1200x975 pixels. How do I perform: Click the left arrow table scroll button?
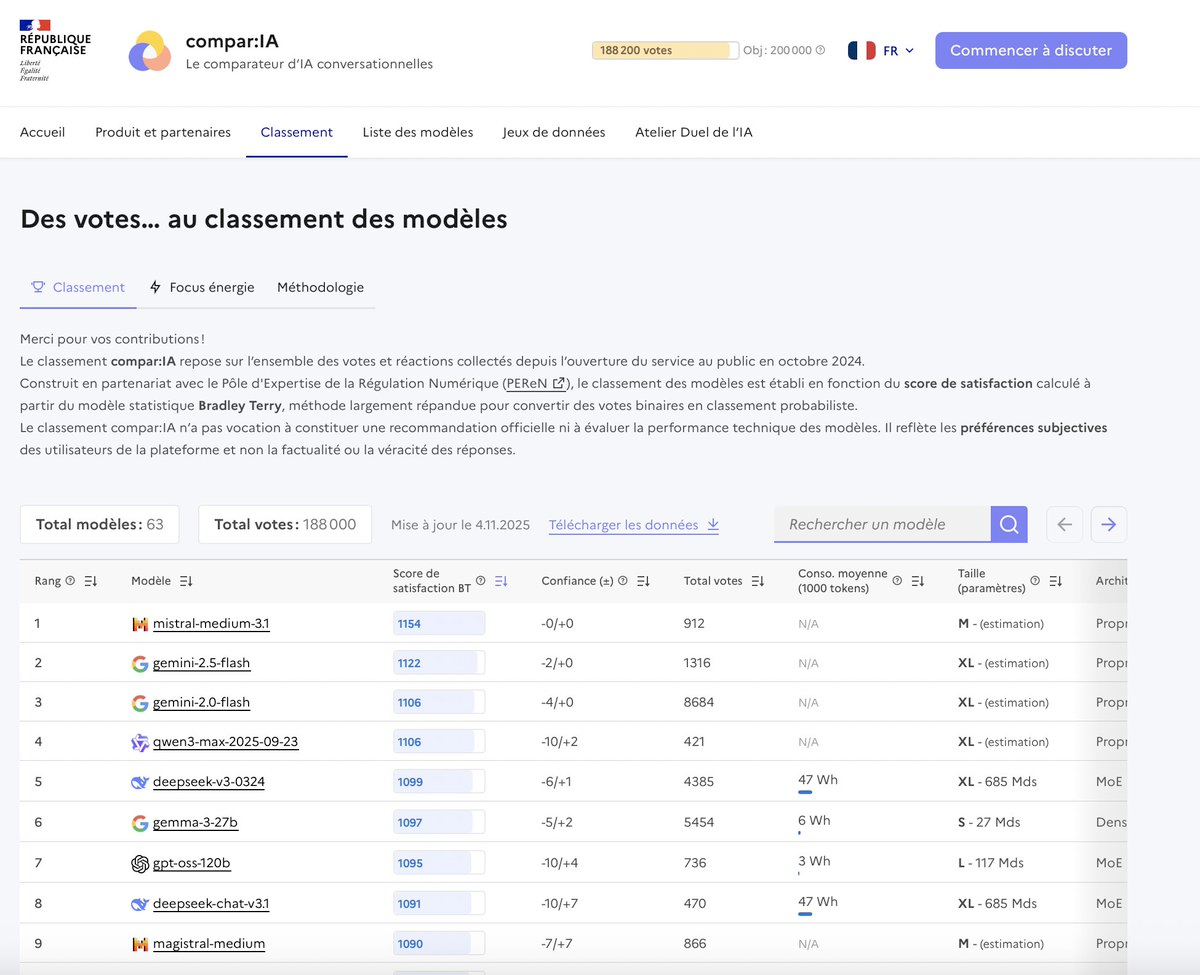1064,524
